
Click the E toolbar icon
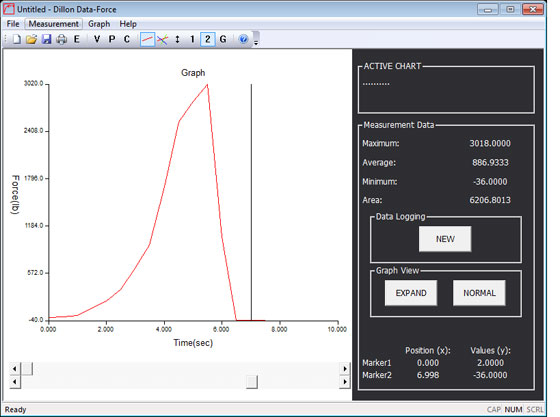tap(76, 39)
